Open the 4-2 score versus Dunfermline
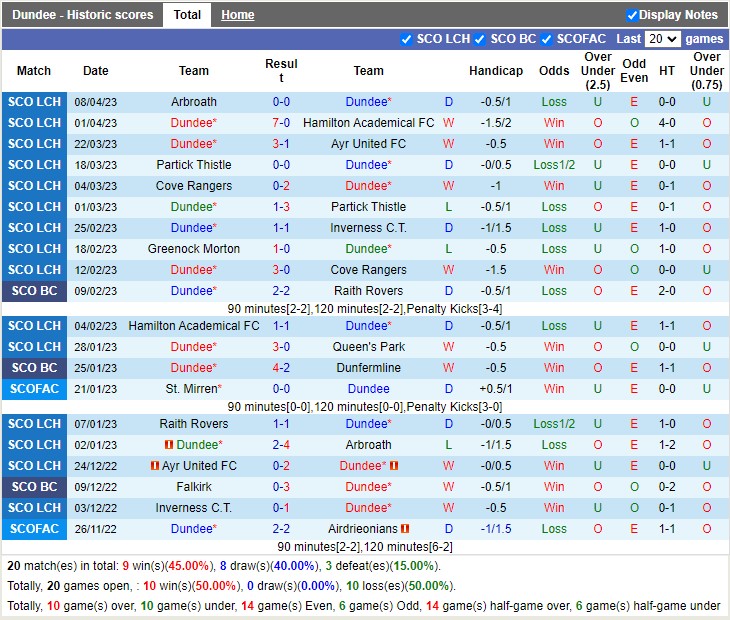The height and width of the screenshot is (620, 730). [x=281, y=368]
